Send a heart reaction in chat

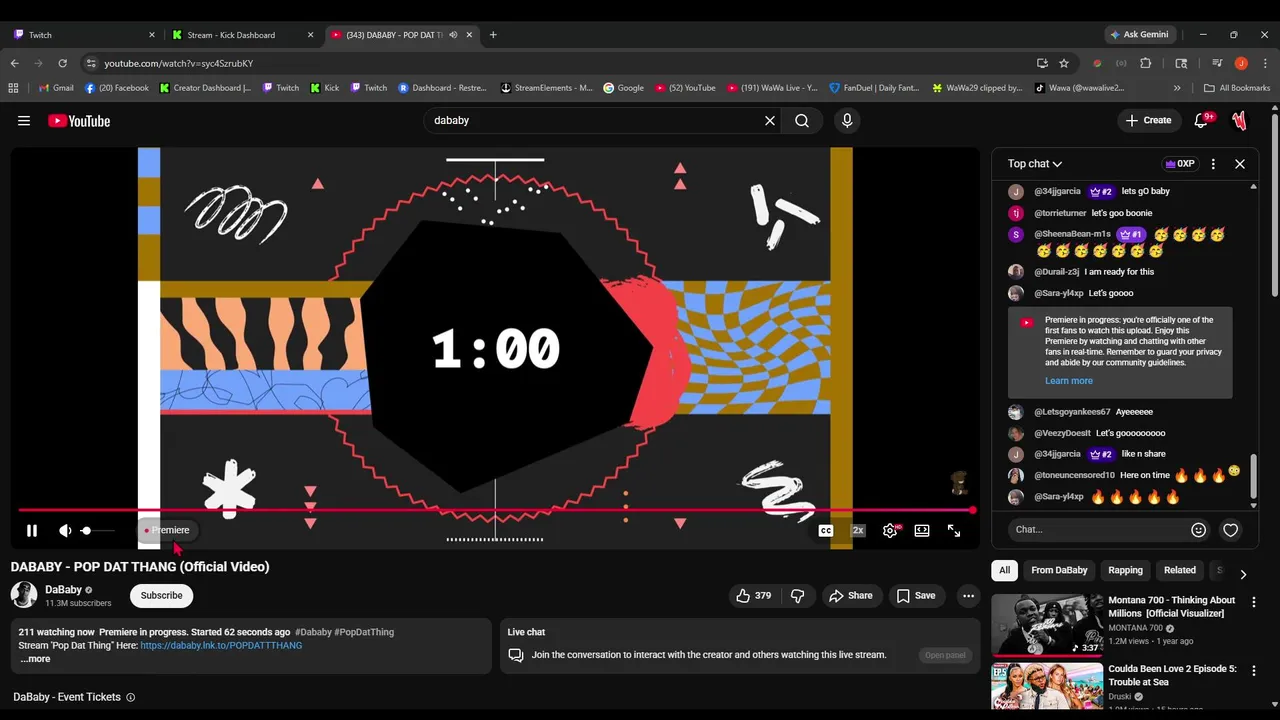pyautogui.click(x=1231, y=530)
